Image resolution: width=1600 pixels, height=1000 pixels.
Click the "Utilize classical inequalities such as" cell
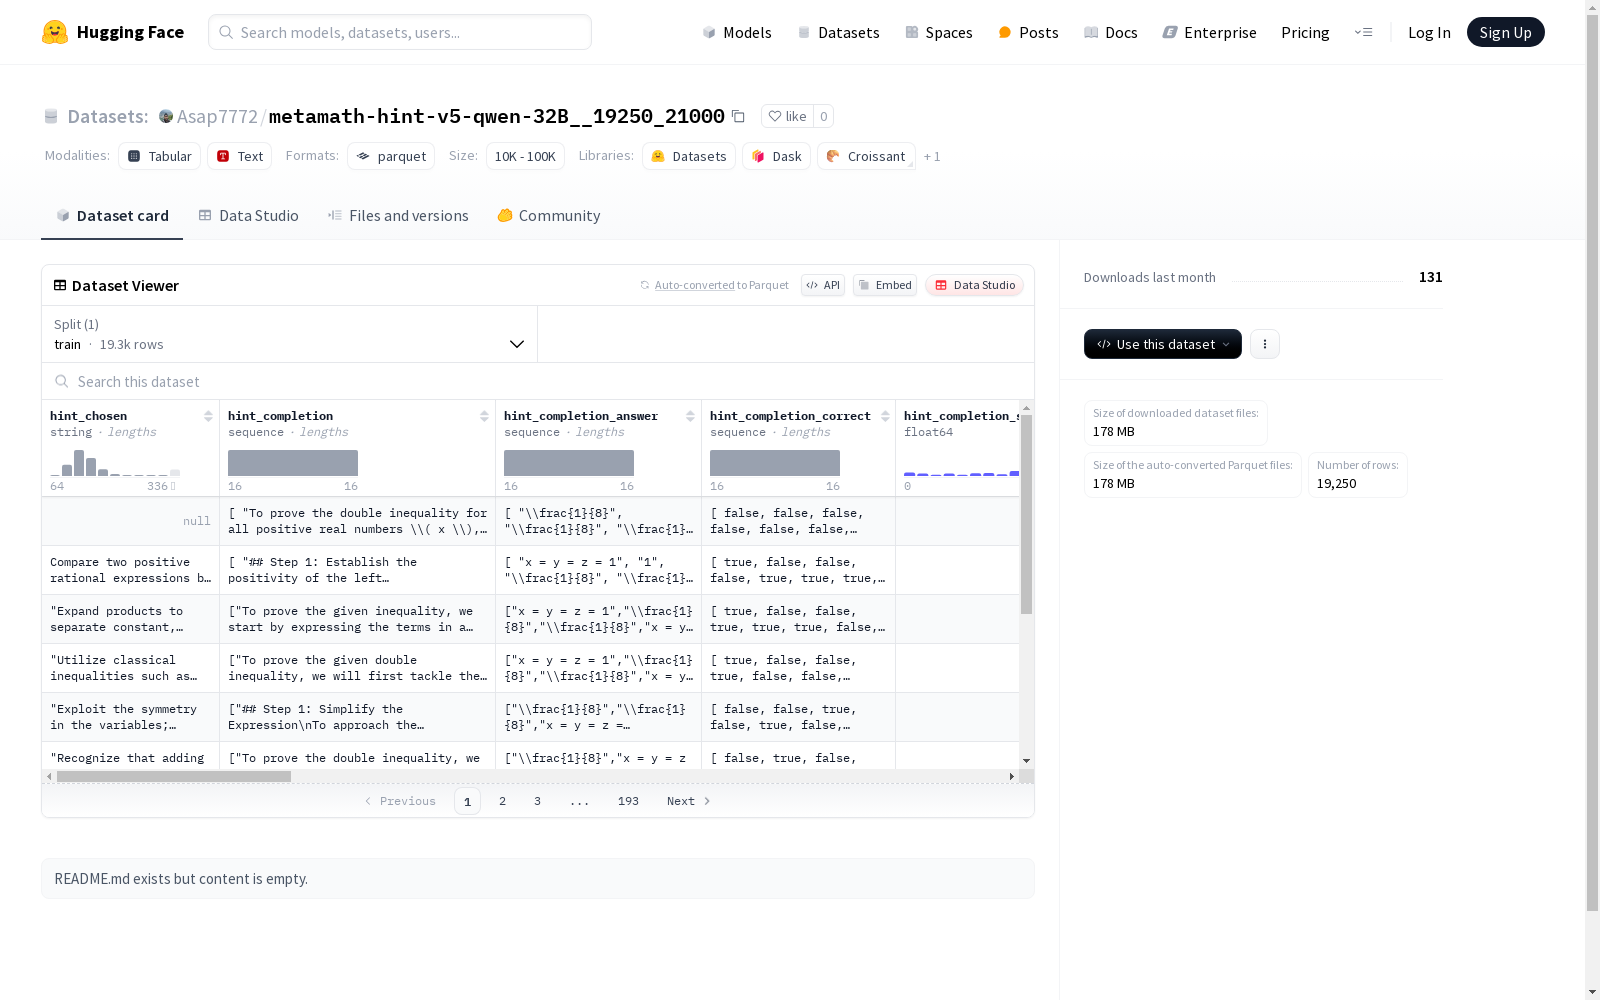[130, 668]
